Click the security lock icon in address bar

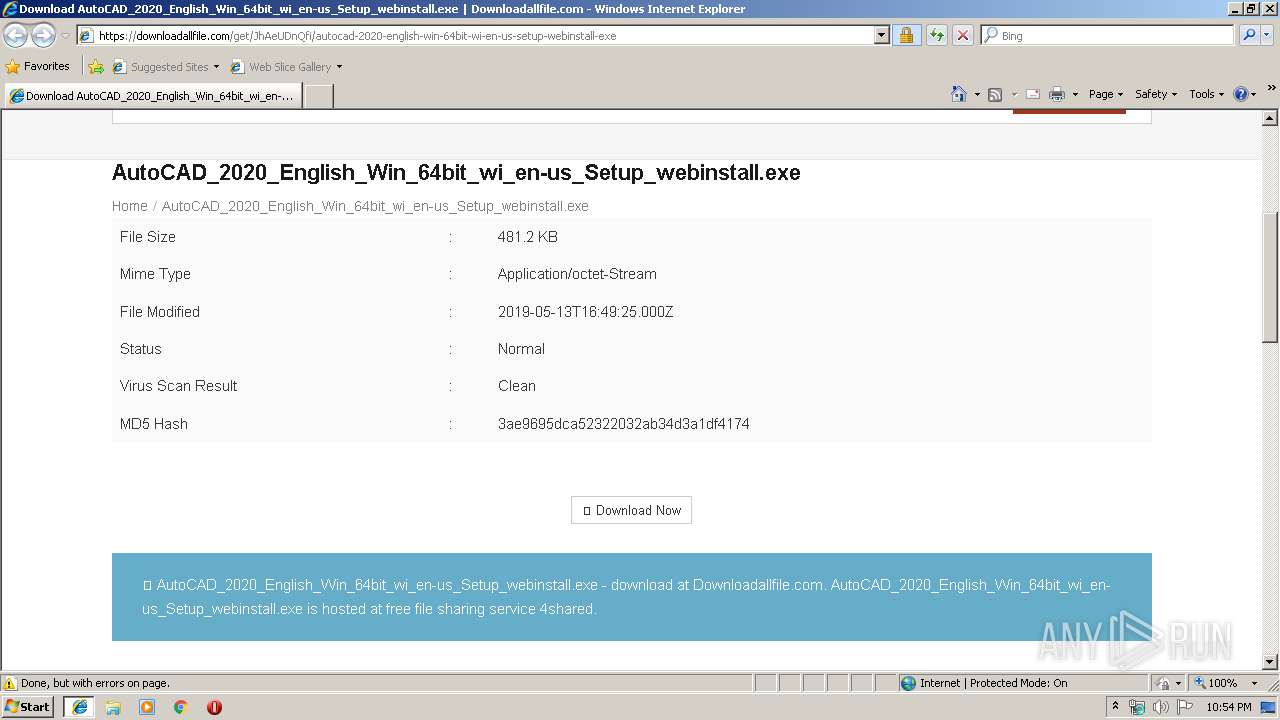pyautogui.click(x=906, y=35)
